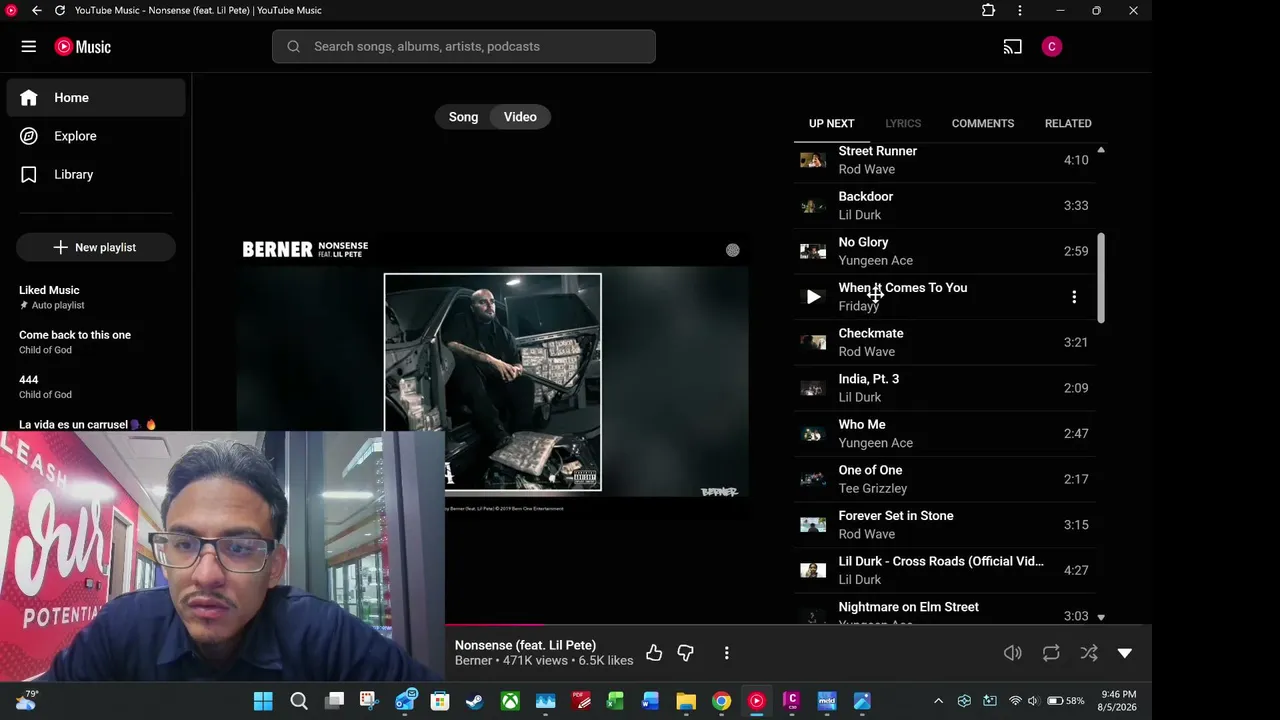Viewport: 1280px width, 720px height.
Task: Open Outlook from the taskbar
Action: [405, 701]
